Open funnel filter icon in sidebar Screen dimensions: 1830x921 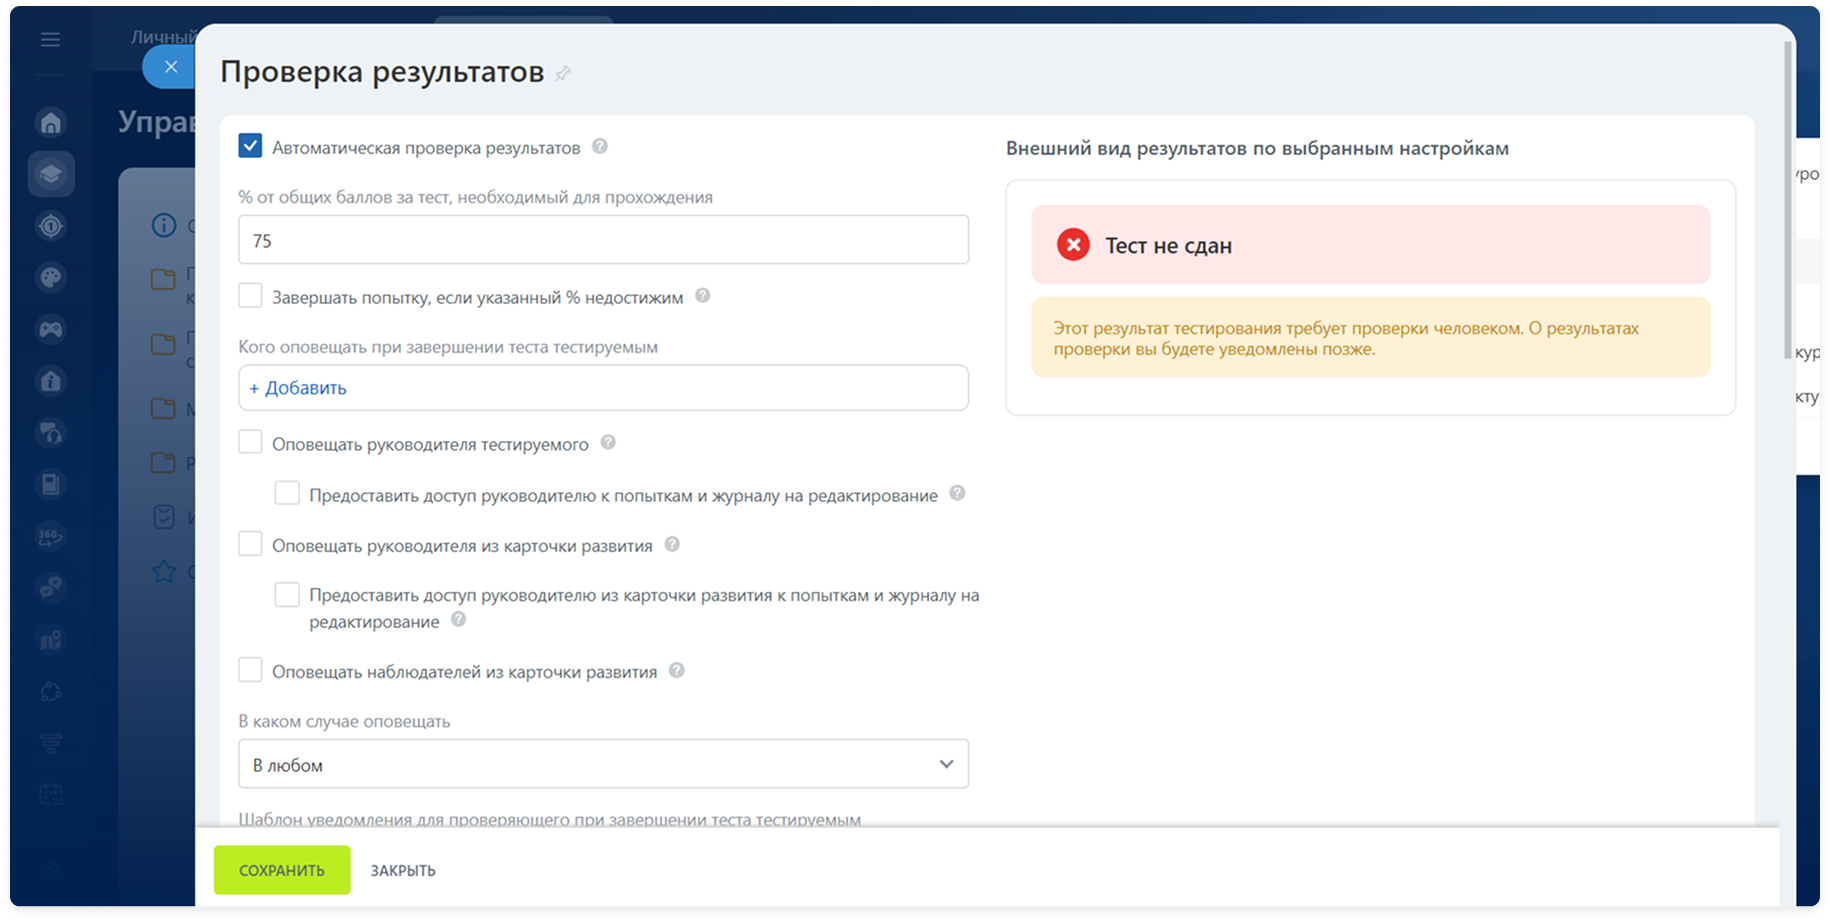[x=51, y=743]
